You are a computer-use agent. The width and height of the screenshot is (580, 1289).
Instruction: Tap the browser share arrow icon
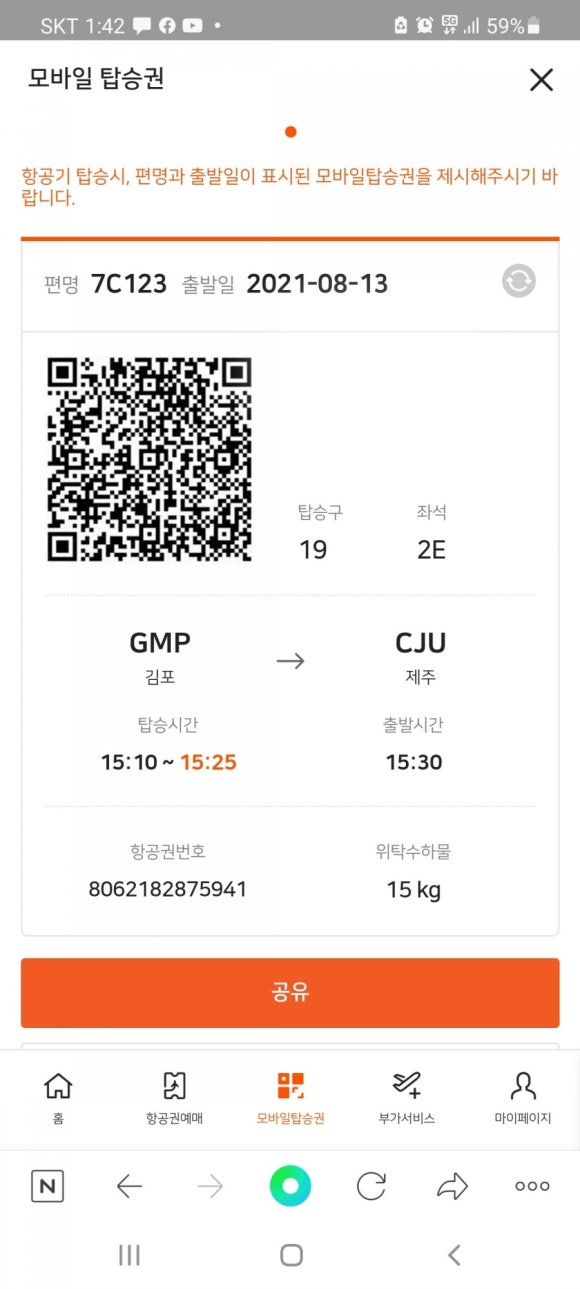pyautogui.click(x=452, y=1187)
